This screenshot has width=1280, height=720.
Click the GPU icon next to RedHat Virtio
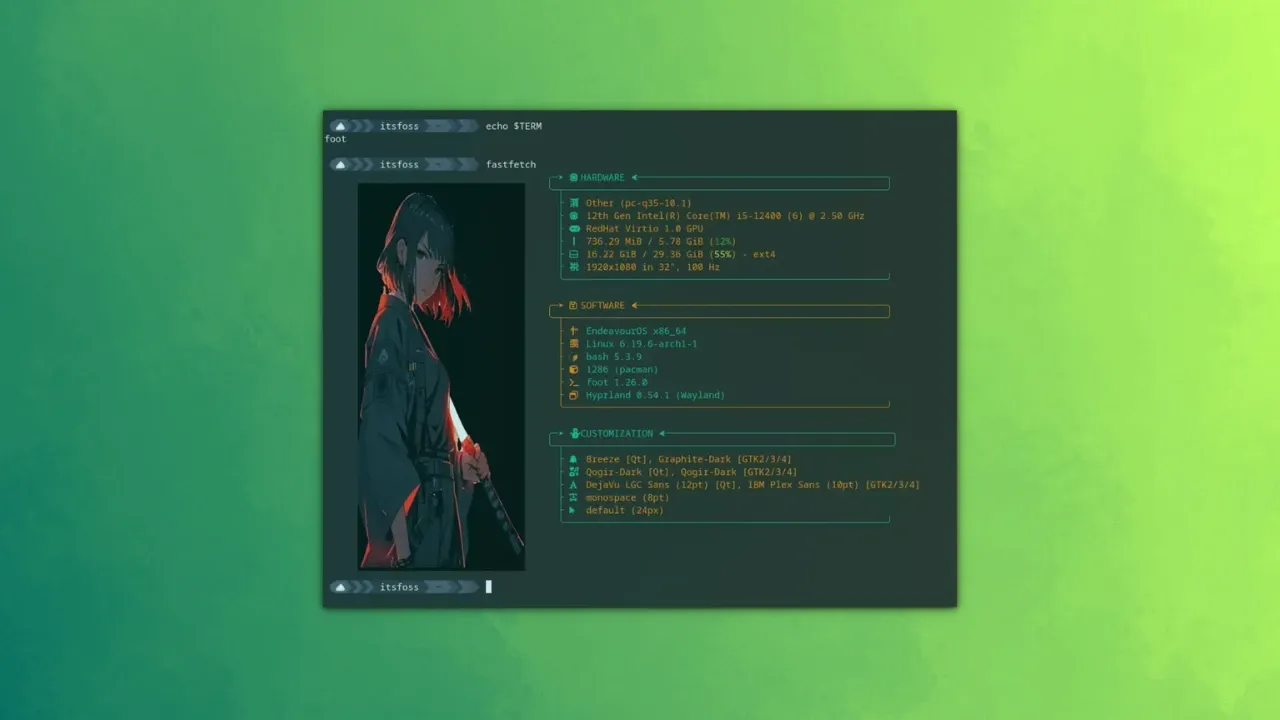coord(573,228)
